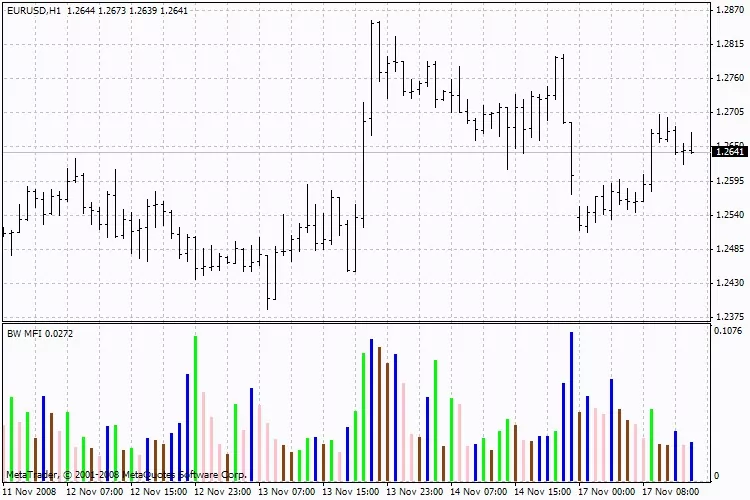Click the BW MFI 0.0272 indicator label

[x=40, y=333]
